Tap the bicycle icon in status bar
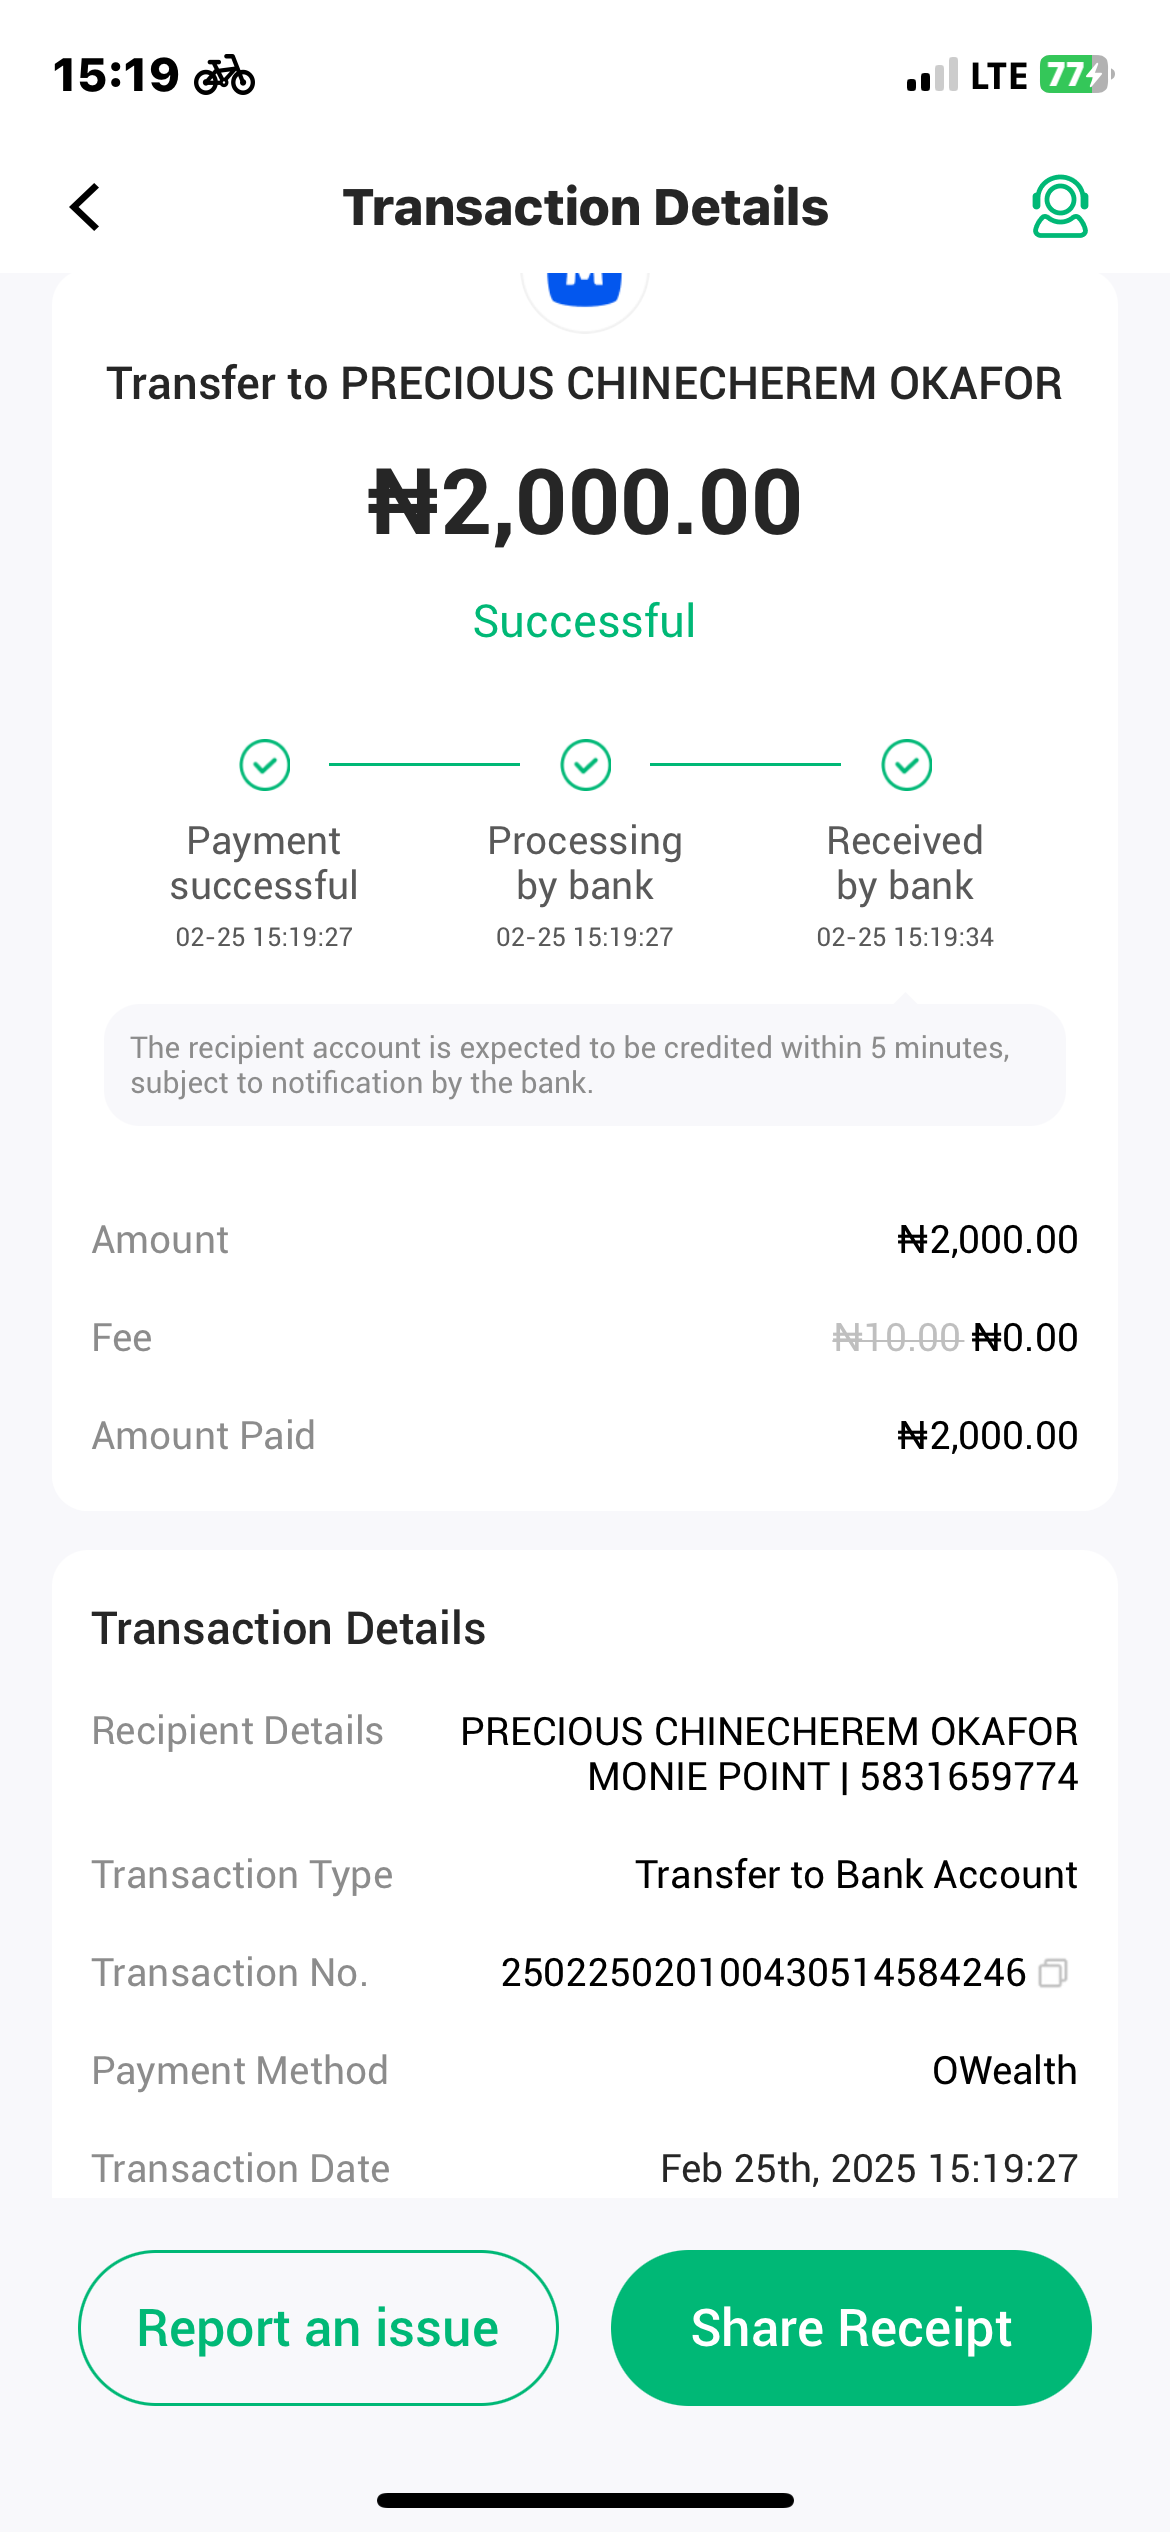Screen dimensions: 1170x2532 pos(224,75)
